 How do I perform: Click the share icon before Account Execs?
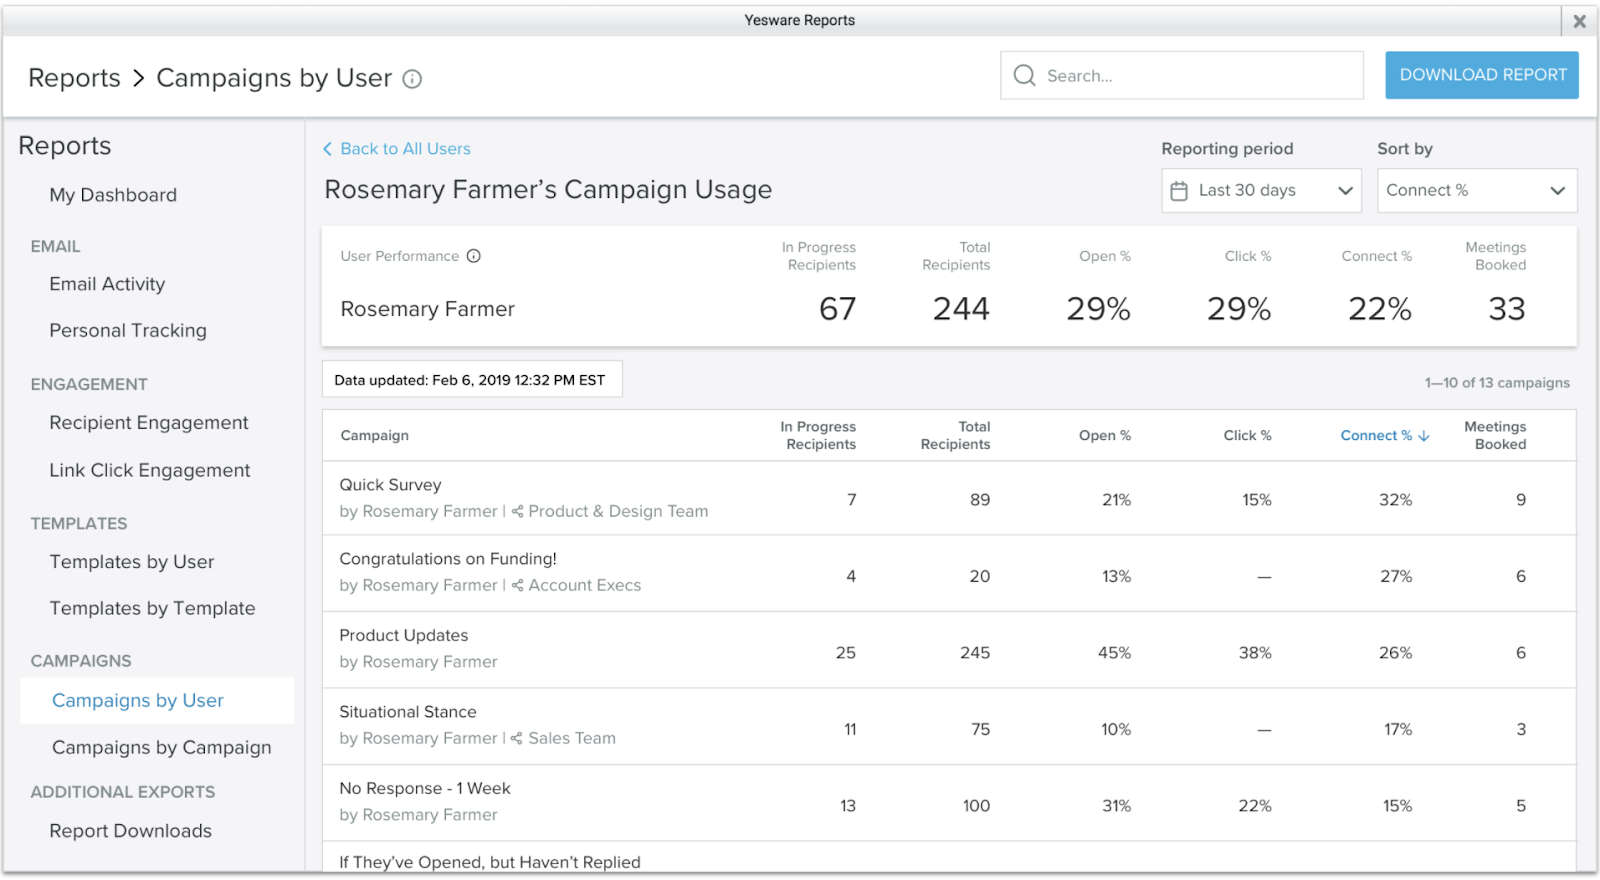[x=518, y=586]
